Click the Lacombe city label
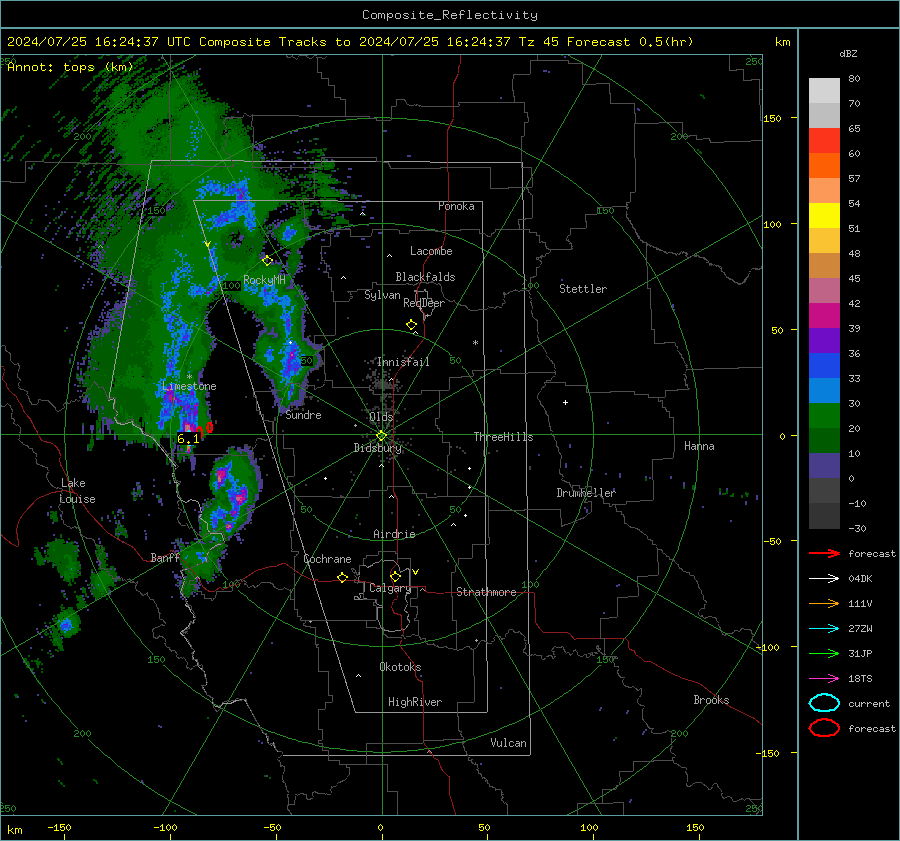 pos(431,251)
